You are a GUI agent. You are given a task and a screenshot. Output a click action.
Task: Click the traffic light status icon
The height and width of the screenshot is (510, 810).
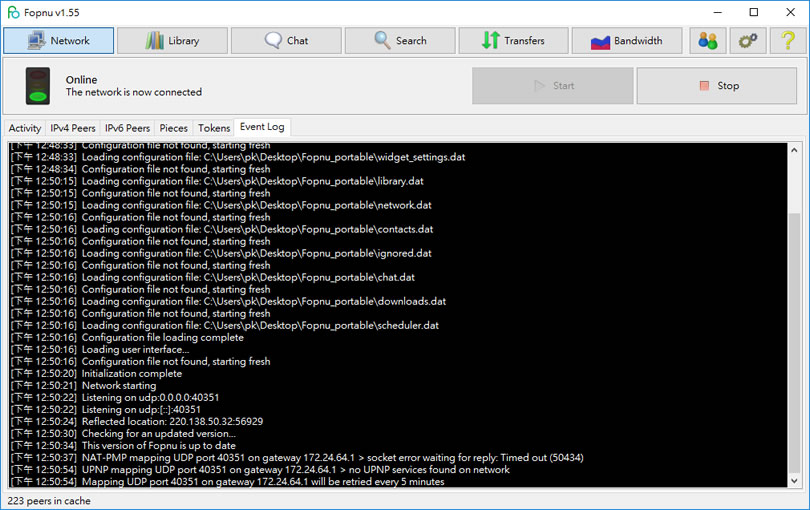pyautogui.click(x=38, y=86)
